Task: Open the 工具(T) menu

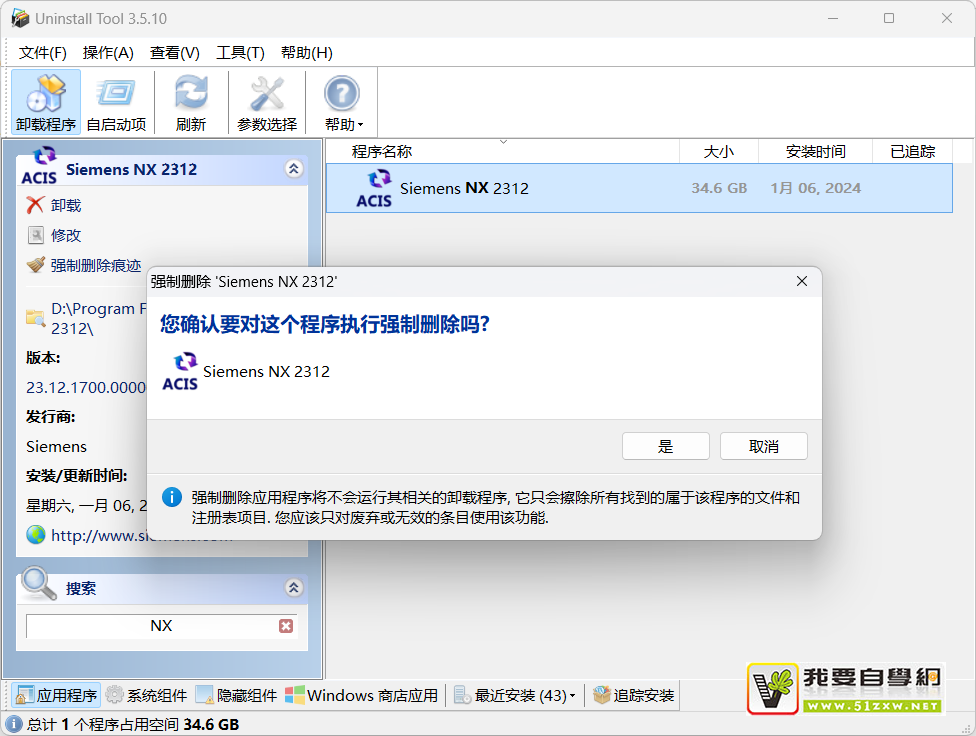Action: coord(240,53)
